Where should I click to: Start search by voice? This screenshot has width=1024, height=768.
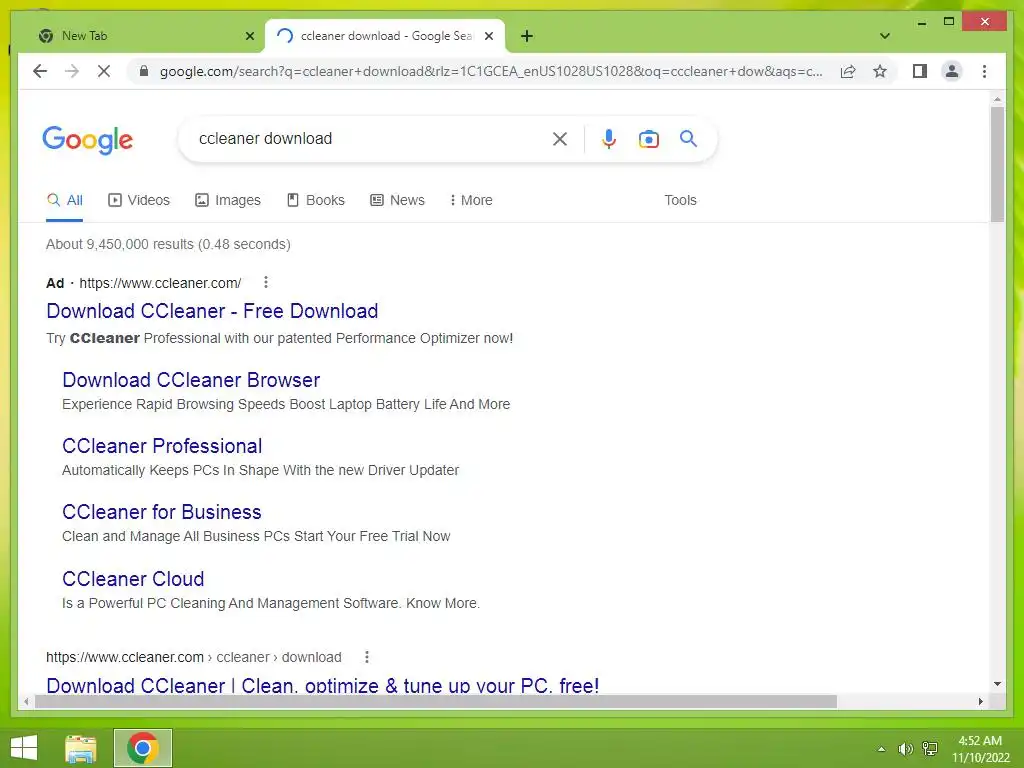pyautogui.click(x=609, y=138)
